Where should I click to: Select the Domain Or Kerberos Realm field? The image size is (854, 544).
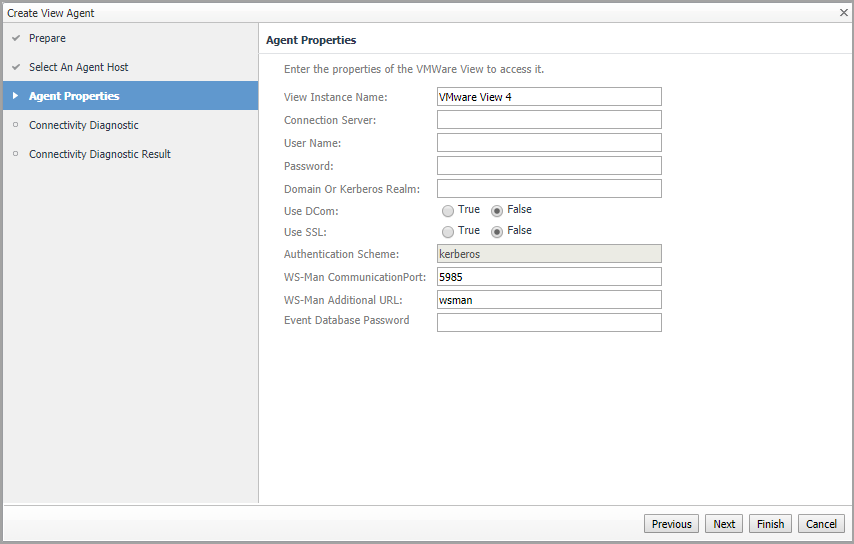point(549,189)
